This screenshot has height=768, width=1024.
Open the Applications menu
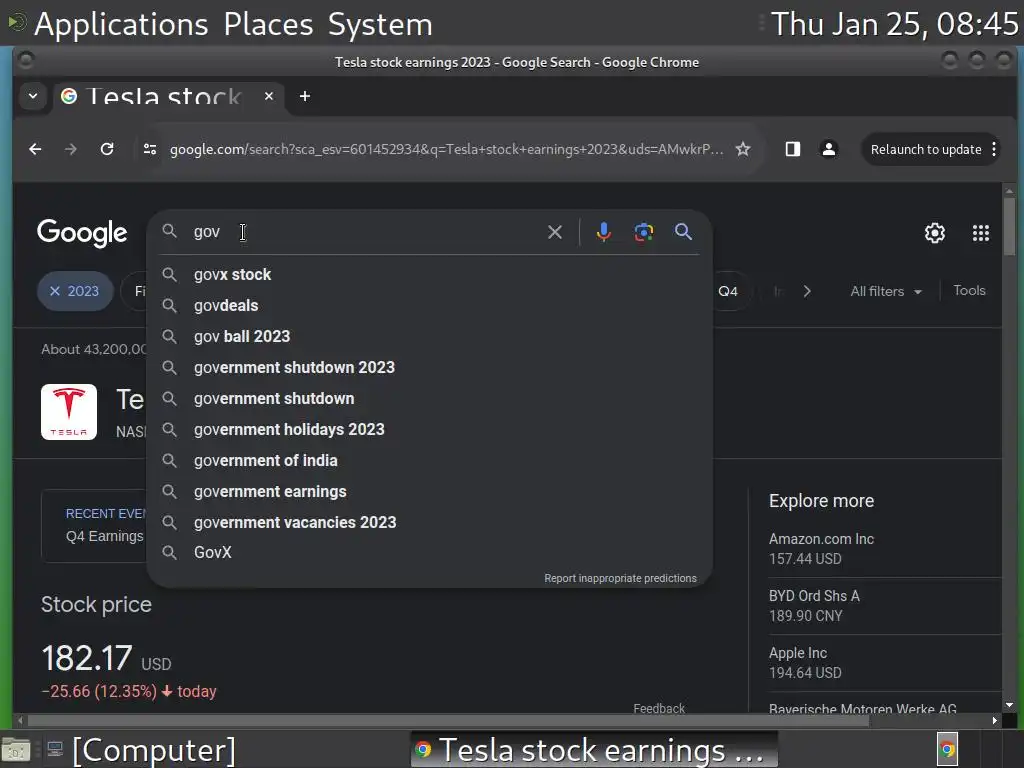tap(121, 25)
